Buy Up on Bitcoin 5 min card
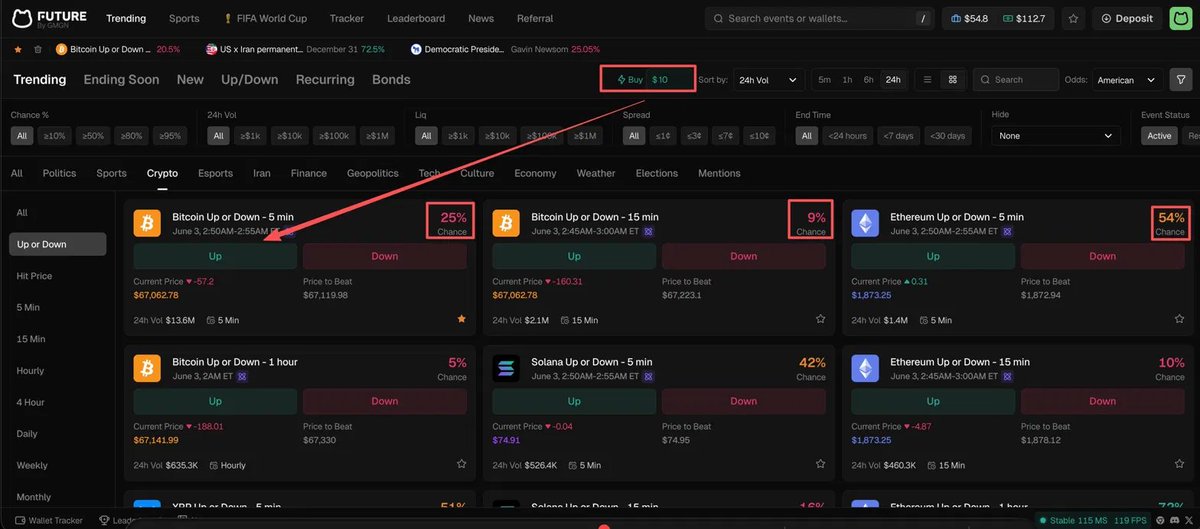This screenshot has width=1200, height=529. click(x=215, y=256)
